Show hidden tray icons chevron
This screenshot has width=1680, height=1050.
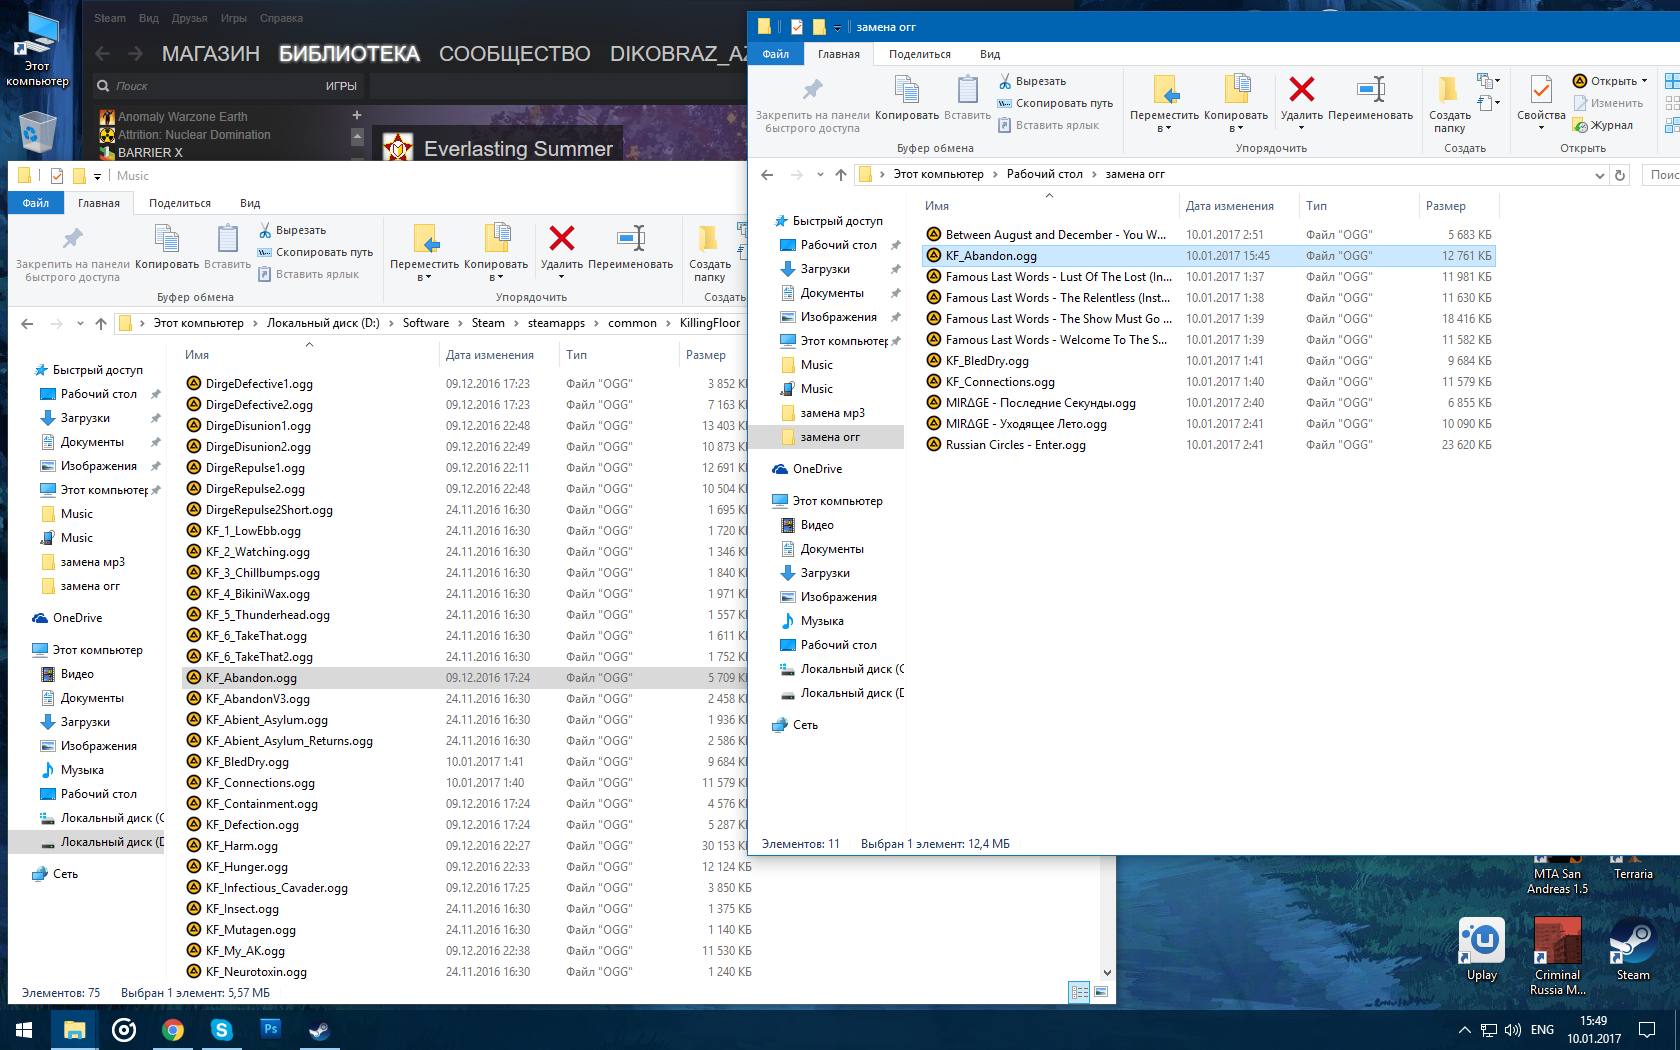[1464, 1030]
